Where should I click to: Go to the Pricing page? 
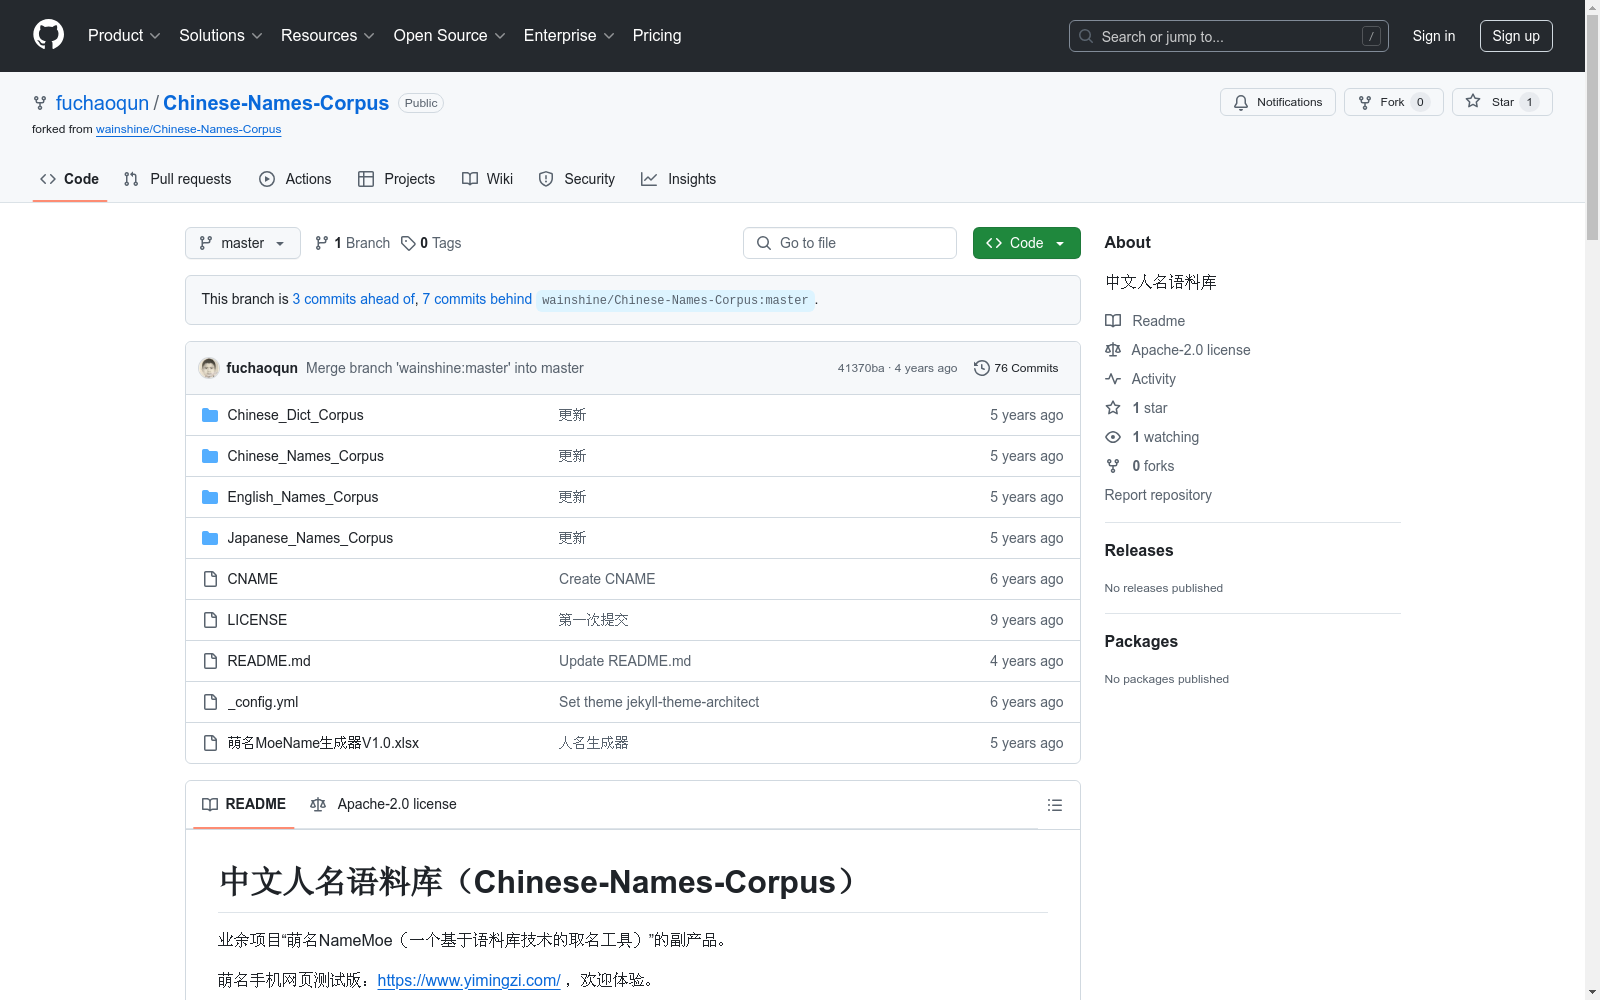(657, 36)
